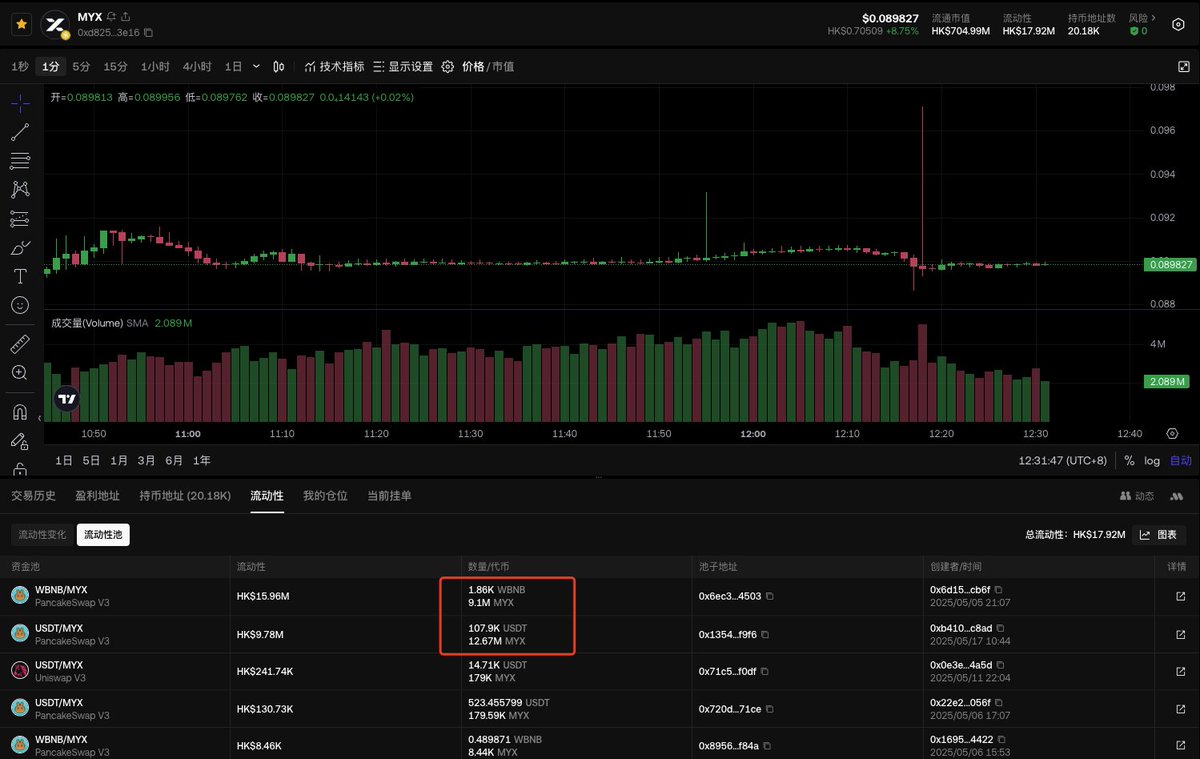Open the 流动性 tab

[x=267, y=496]
